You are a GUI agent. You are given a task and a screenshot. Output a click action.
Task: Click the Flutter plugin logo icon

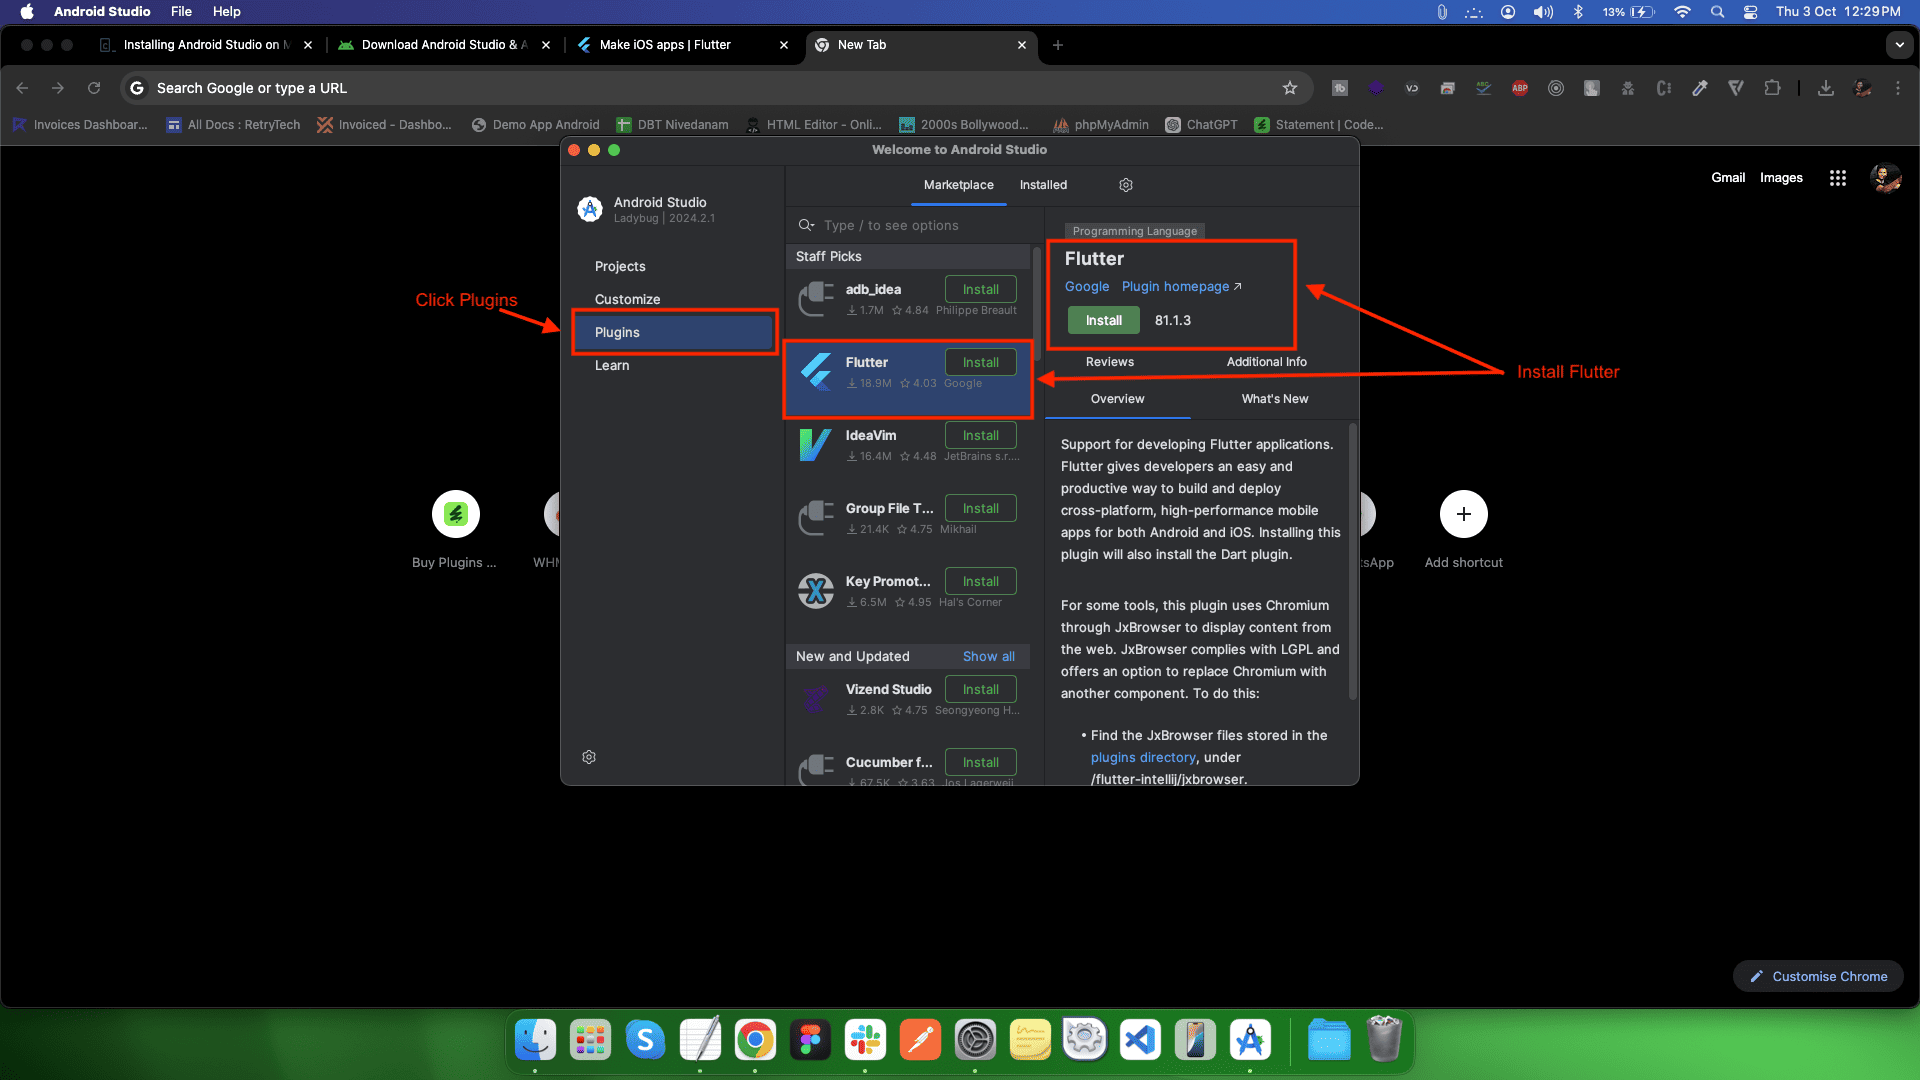tap(816, 371)
